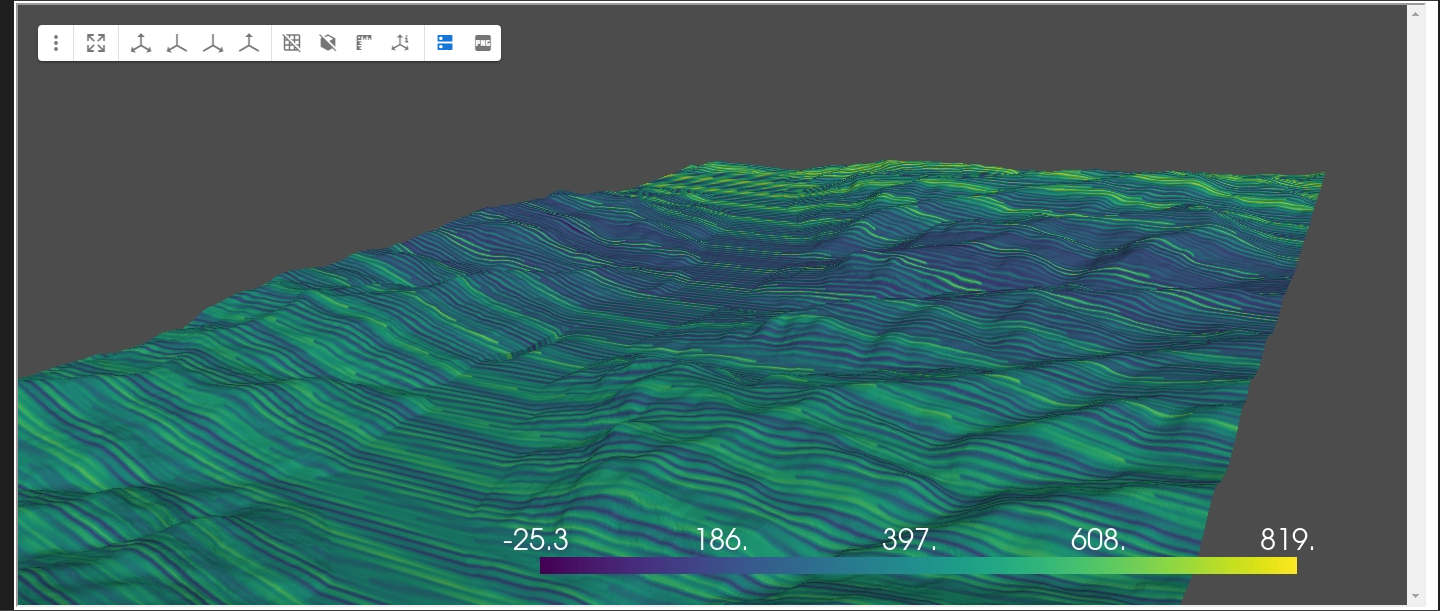Select the third axis view orientation icon
1440x611 pixels.
[213, 43]
